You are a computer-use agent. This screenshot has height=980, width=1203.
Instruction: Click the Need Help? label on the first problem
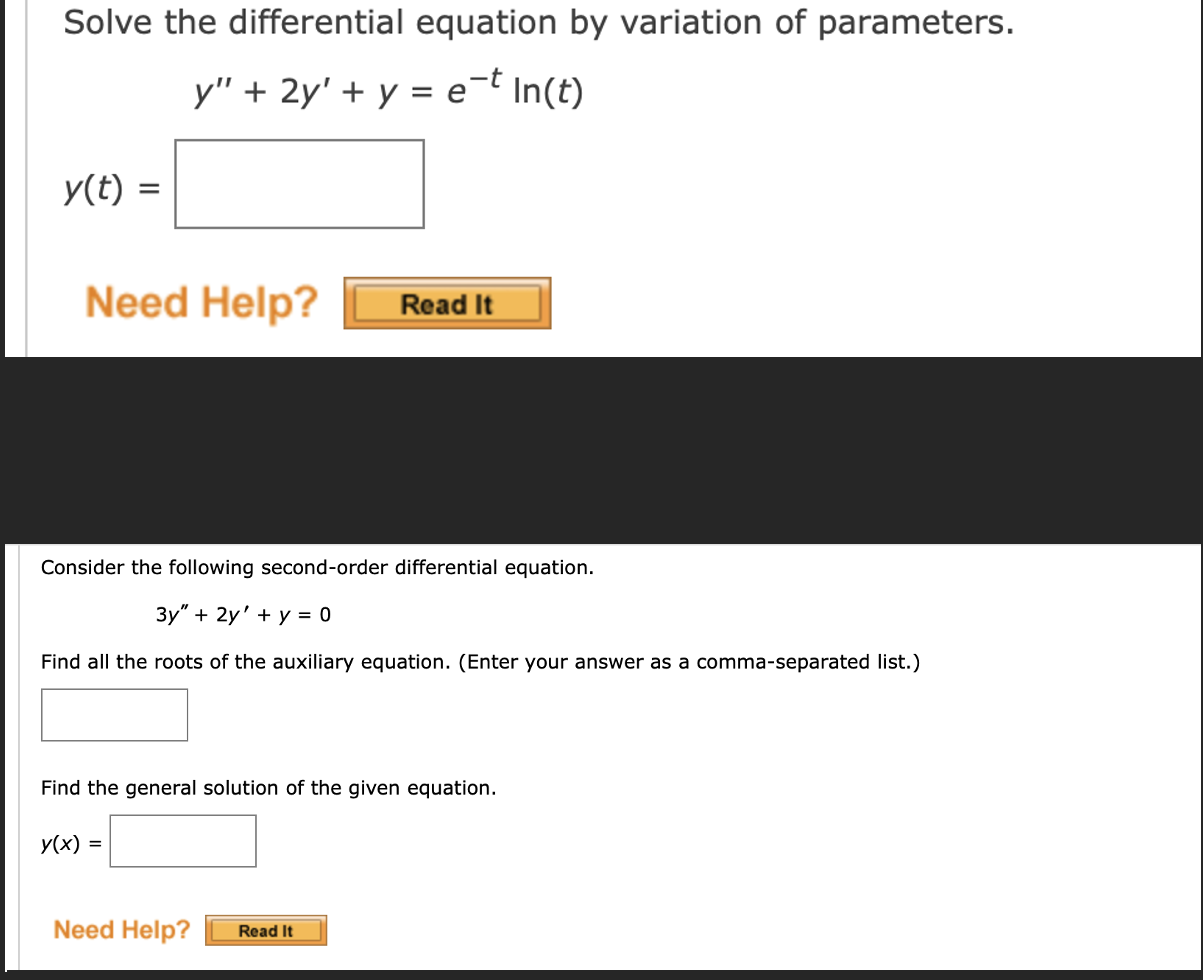pos(200,302)
